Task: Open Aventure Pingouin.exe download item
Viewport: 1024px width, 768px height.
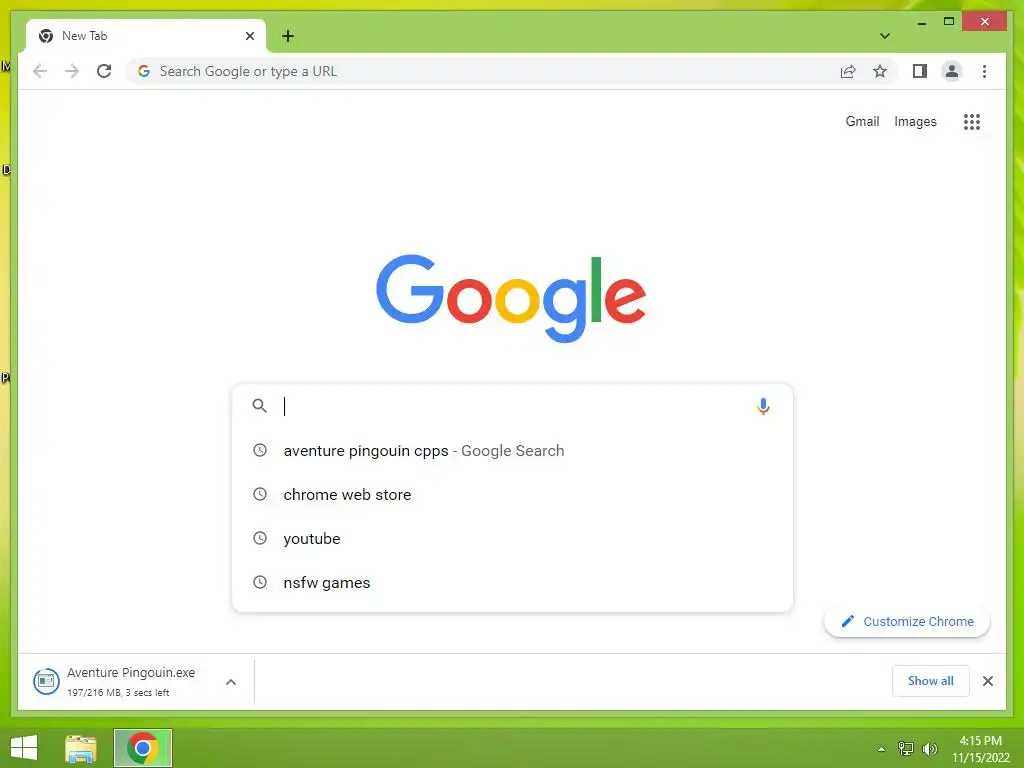Action: (131, 682)
